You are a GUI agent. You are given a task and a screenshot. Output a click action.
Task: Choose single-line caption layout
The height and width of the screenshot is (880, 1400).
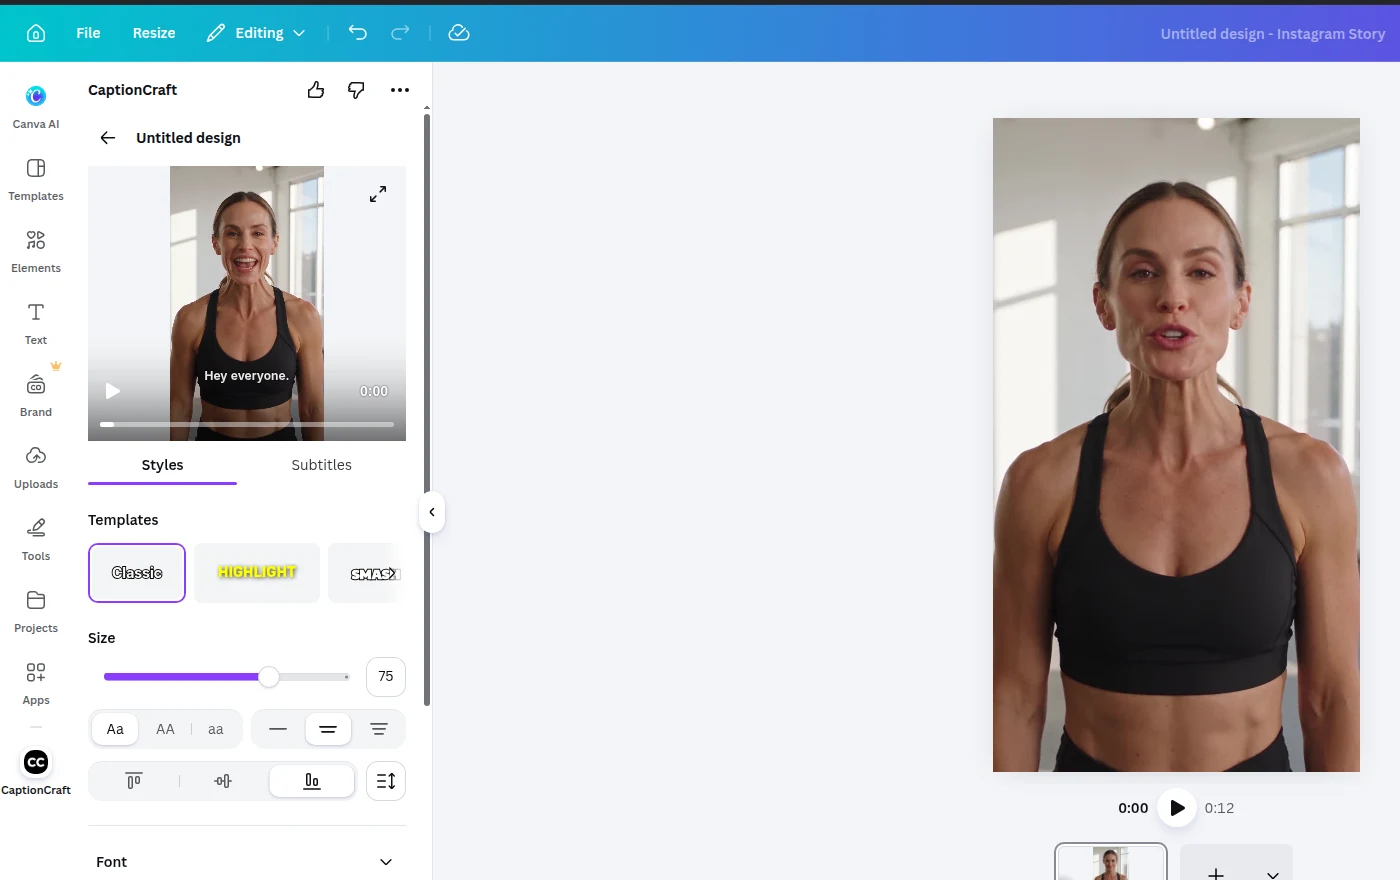(278, 729)
